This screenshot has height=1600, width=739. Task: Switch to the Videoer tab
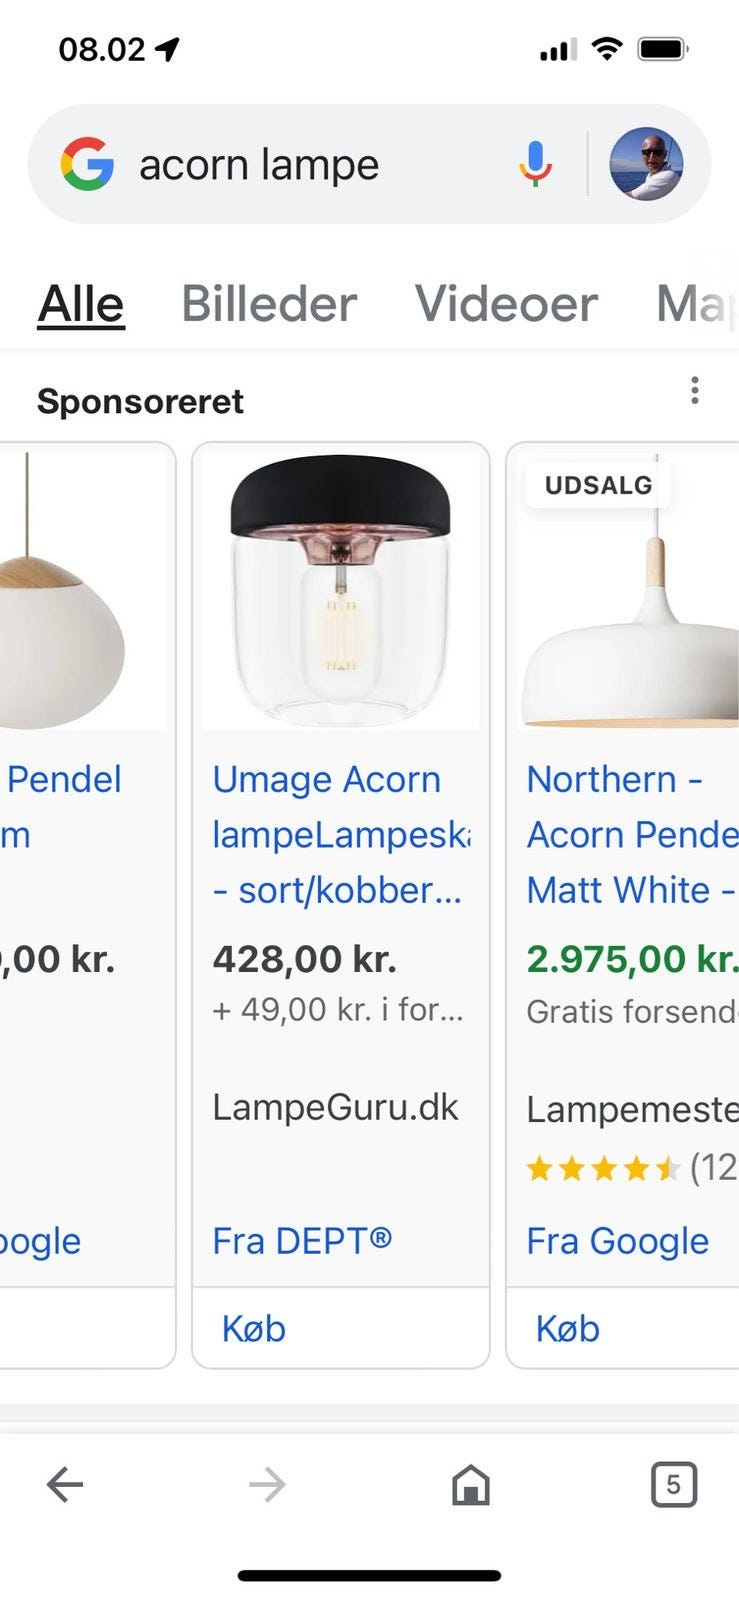(506, 304)
